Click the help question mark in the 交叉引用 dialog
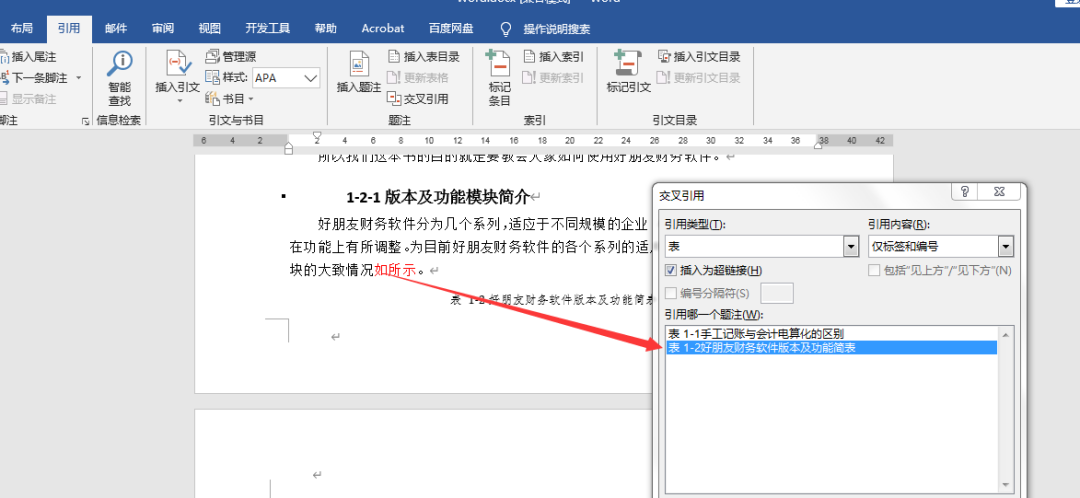Viewport: 1080px width, 498px height. (964, 191)
